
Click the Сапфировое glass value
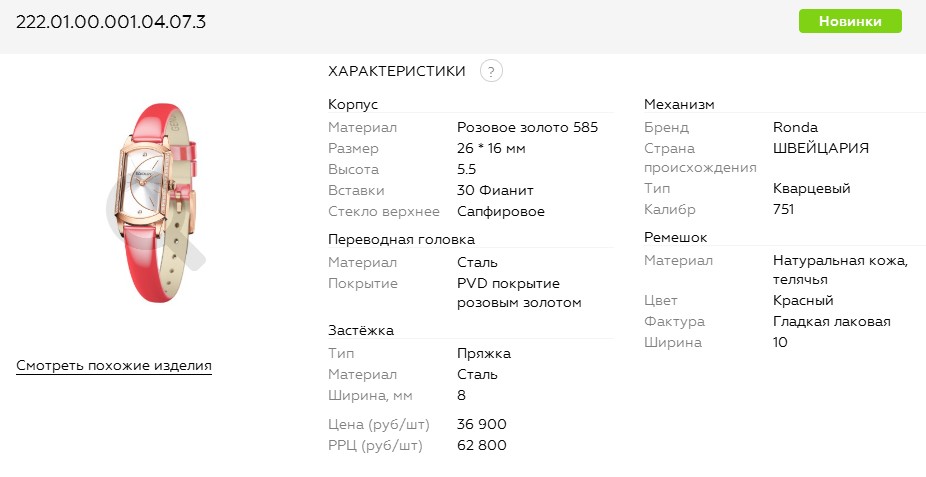click(501, 211)
